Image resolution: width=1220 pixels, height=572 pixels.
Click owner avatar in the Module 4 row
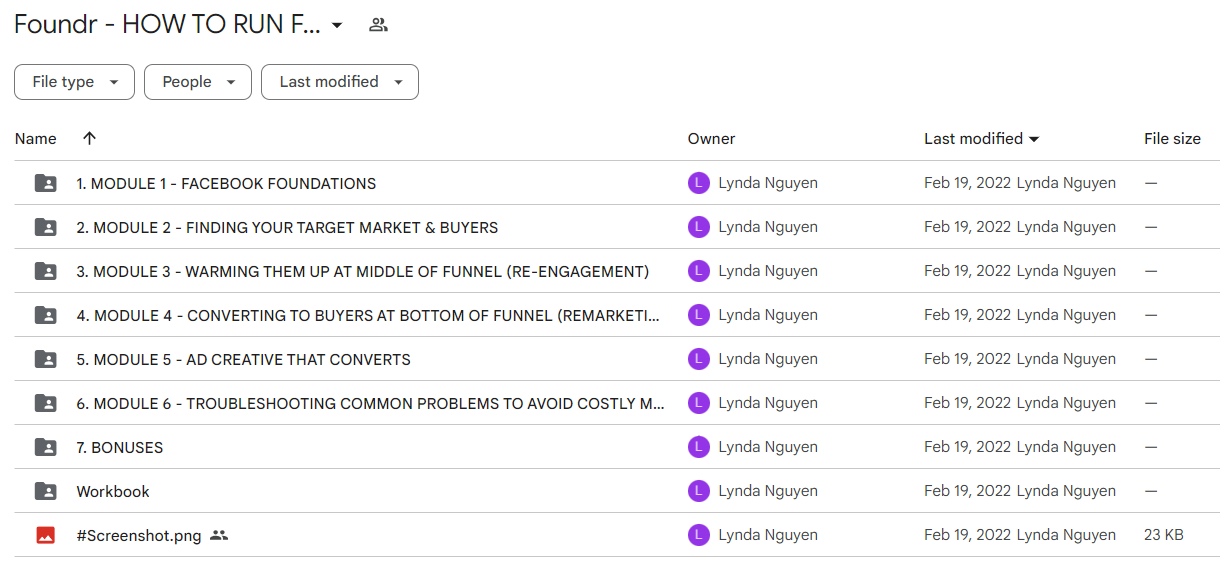pos(698,315)
